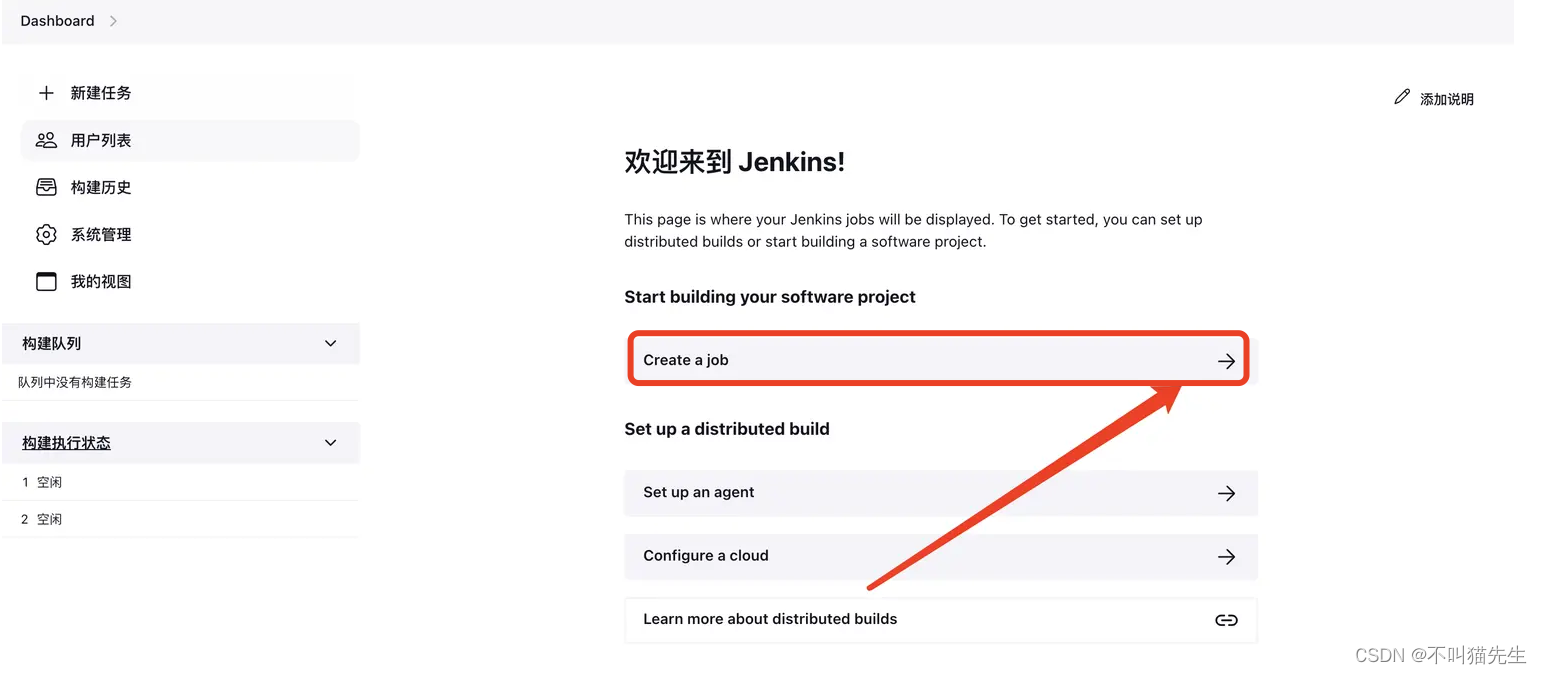1542x674 pixels.
Task: Expand the Dashboard breadcrumb chevron
Action: point(113,21)
